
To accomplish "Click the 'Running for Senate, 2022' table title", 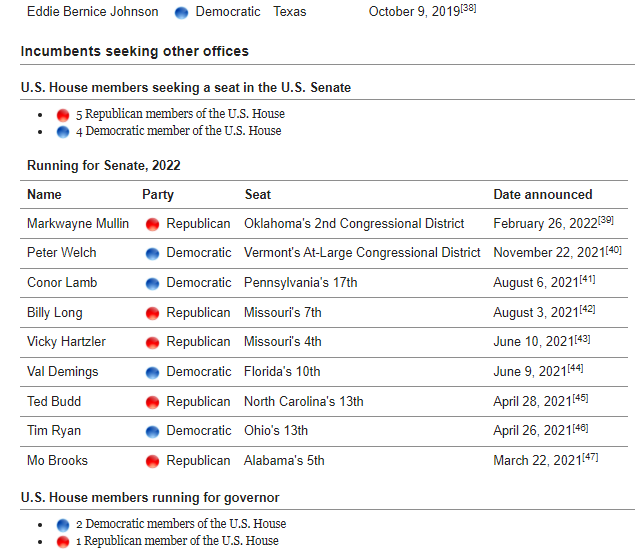I will (x=104, y=166).
